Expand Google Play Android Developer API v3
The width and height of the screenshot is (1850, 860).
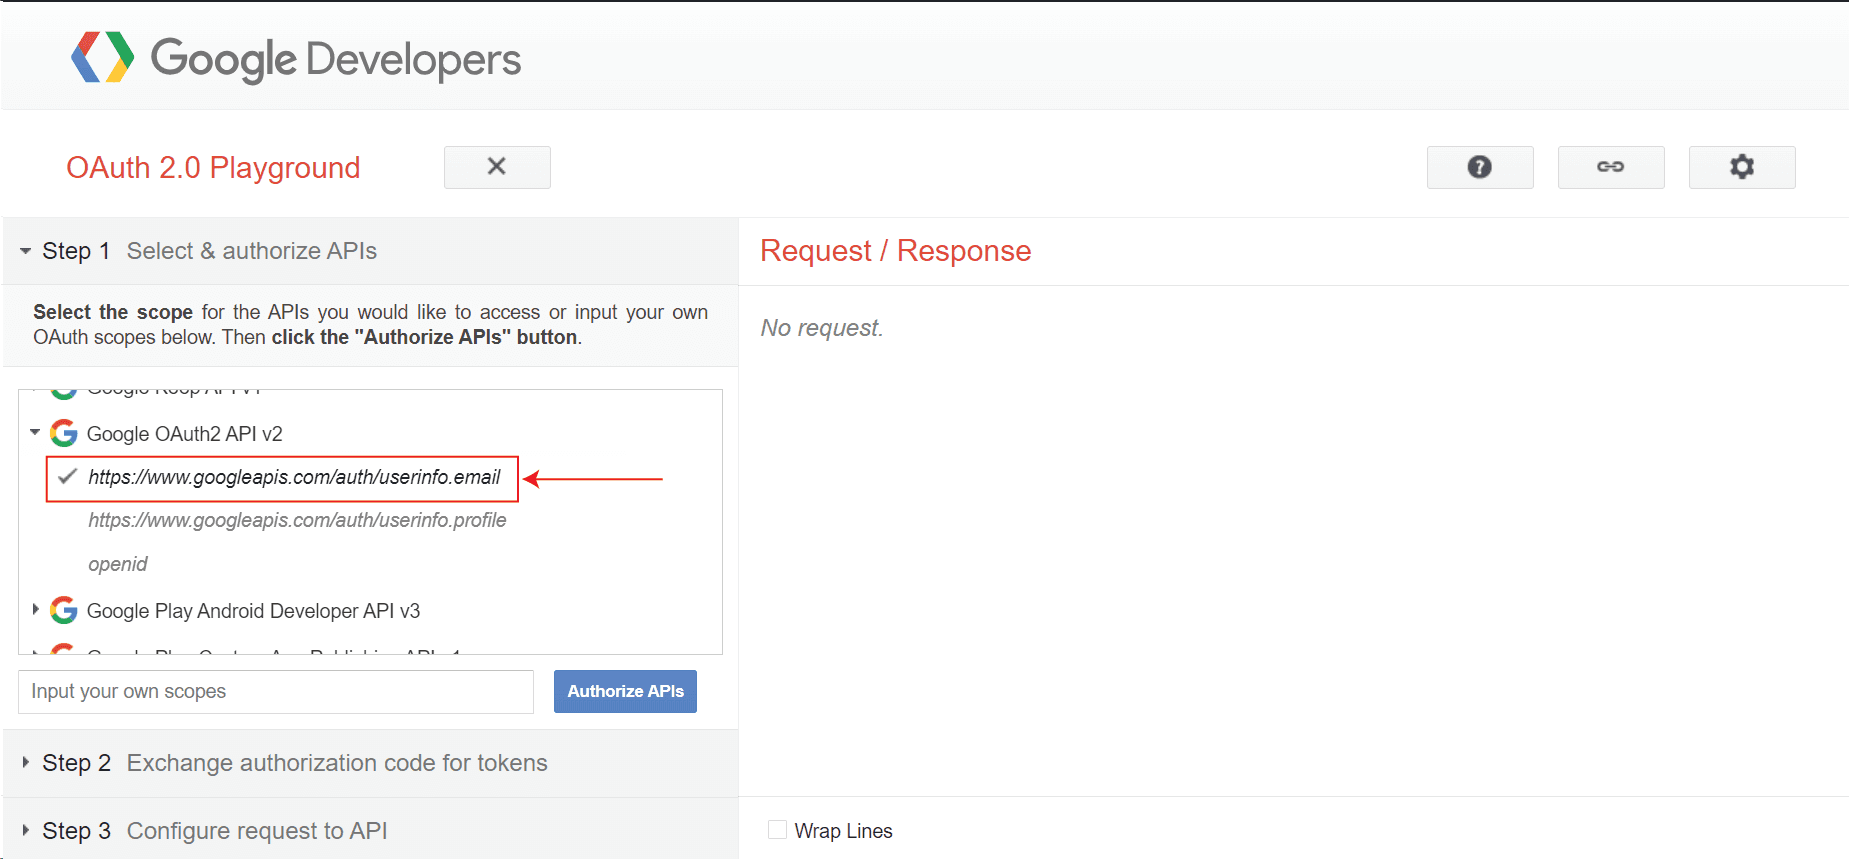click(35, 610)
